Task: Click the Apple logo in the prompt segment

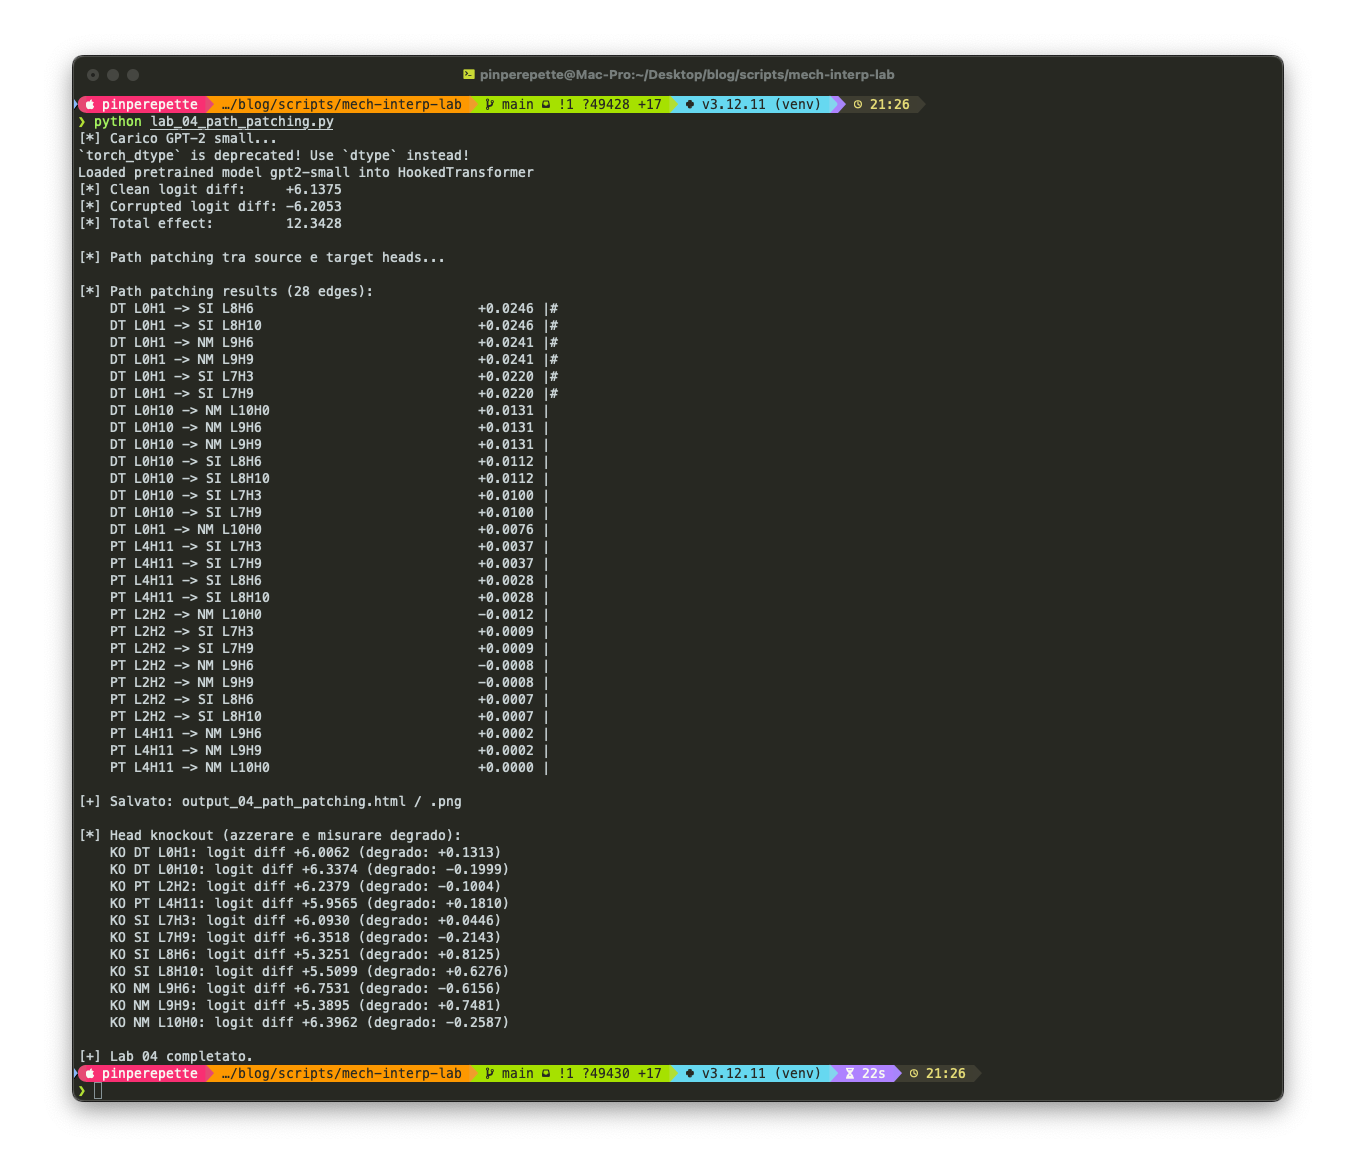Action: (90, 104)
